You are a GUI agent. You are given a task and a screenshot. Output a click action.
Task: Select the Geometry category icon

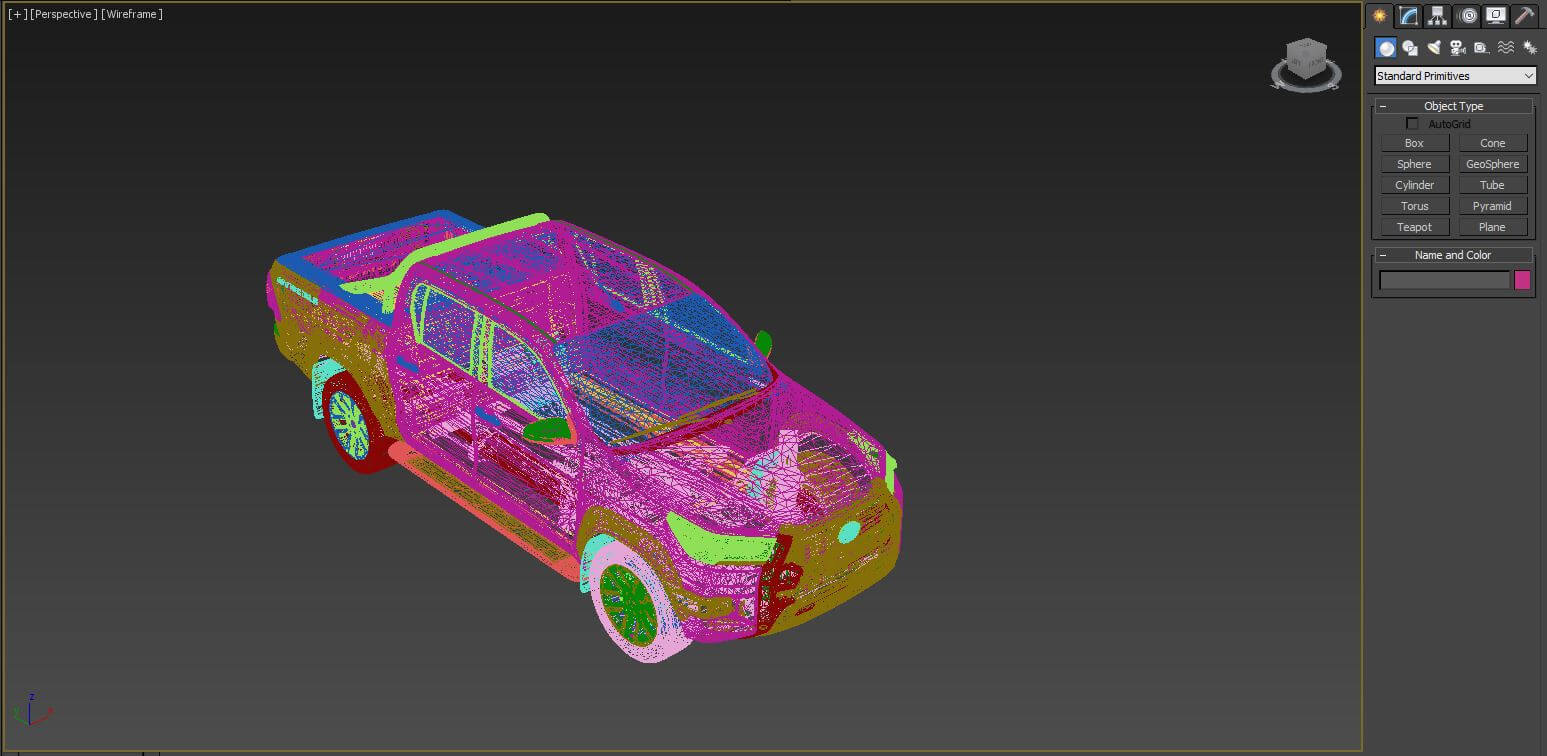(1386, 47)
